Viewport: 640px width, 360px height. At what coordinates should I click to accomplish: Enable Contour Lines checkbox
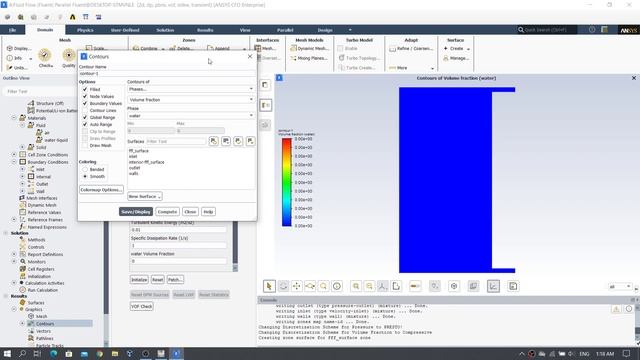pos(85,110)
